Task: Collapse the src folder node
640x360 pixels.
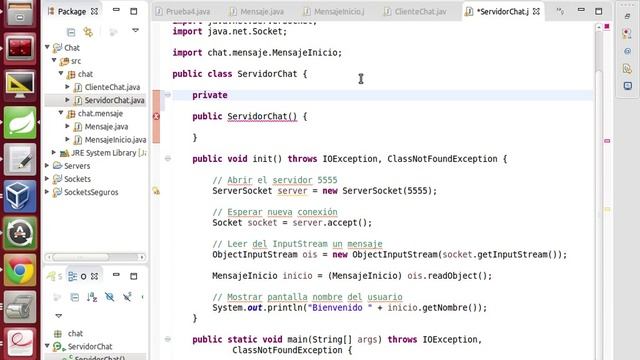Action: pyautogui.click(x=54, y=60)
